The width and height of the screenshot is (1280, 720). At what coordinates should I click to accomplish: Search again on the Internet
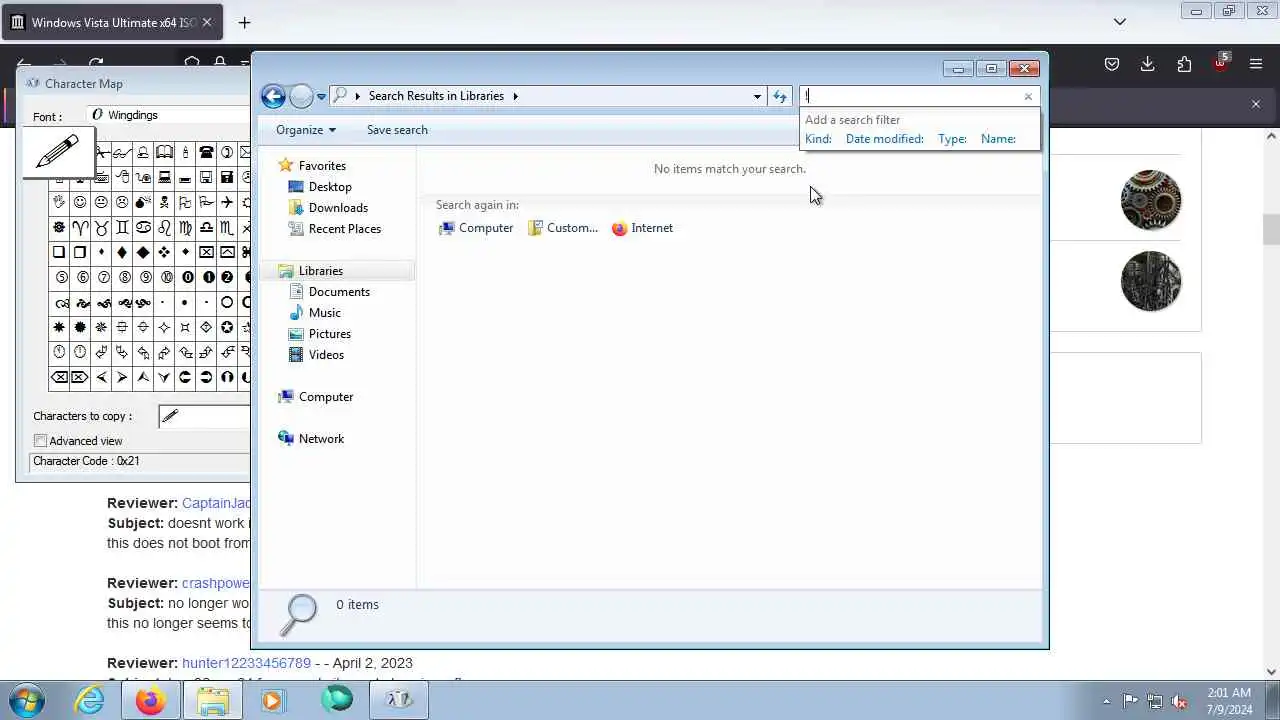coord(642,228)
